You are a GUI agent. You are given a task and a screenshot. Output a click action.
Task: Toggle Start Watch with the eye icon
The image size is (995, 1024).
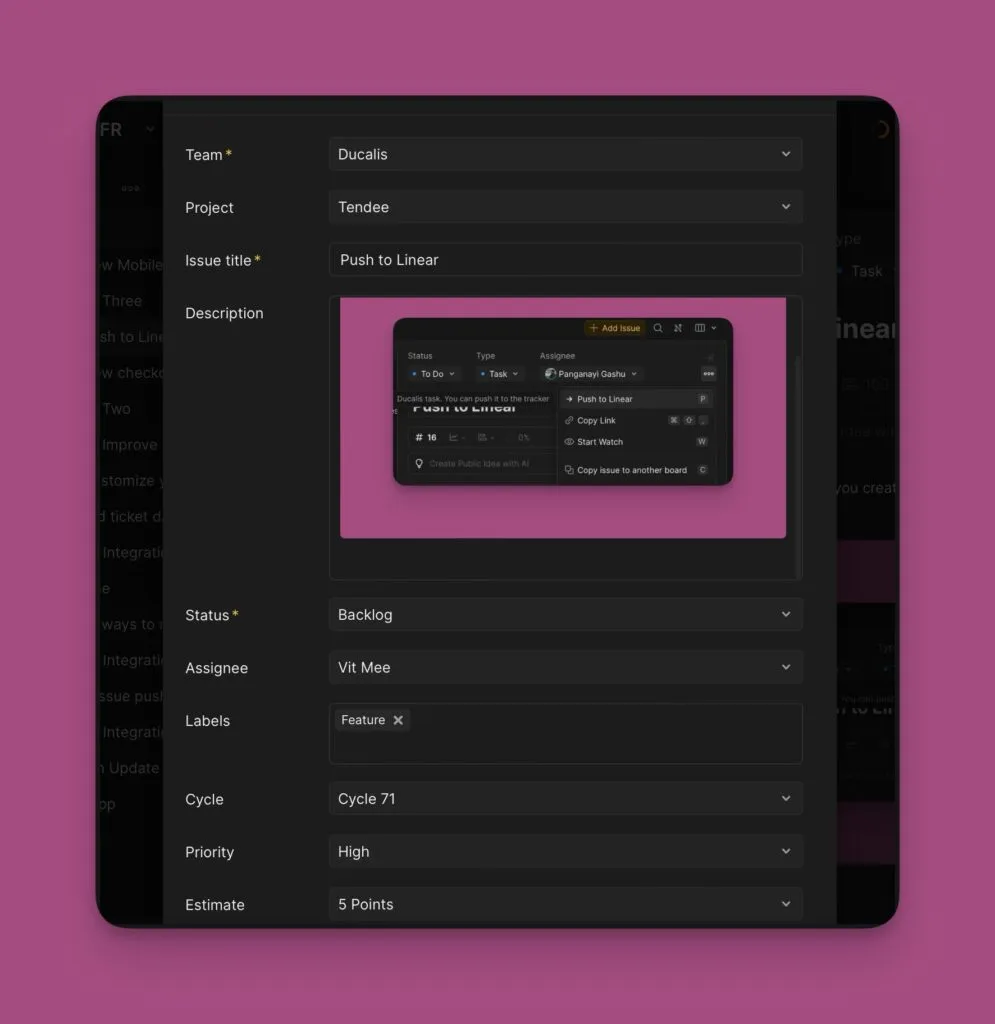click(568, 442)
